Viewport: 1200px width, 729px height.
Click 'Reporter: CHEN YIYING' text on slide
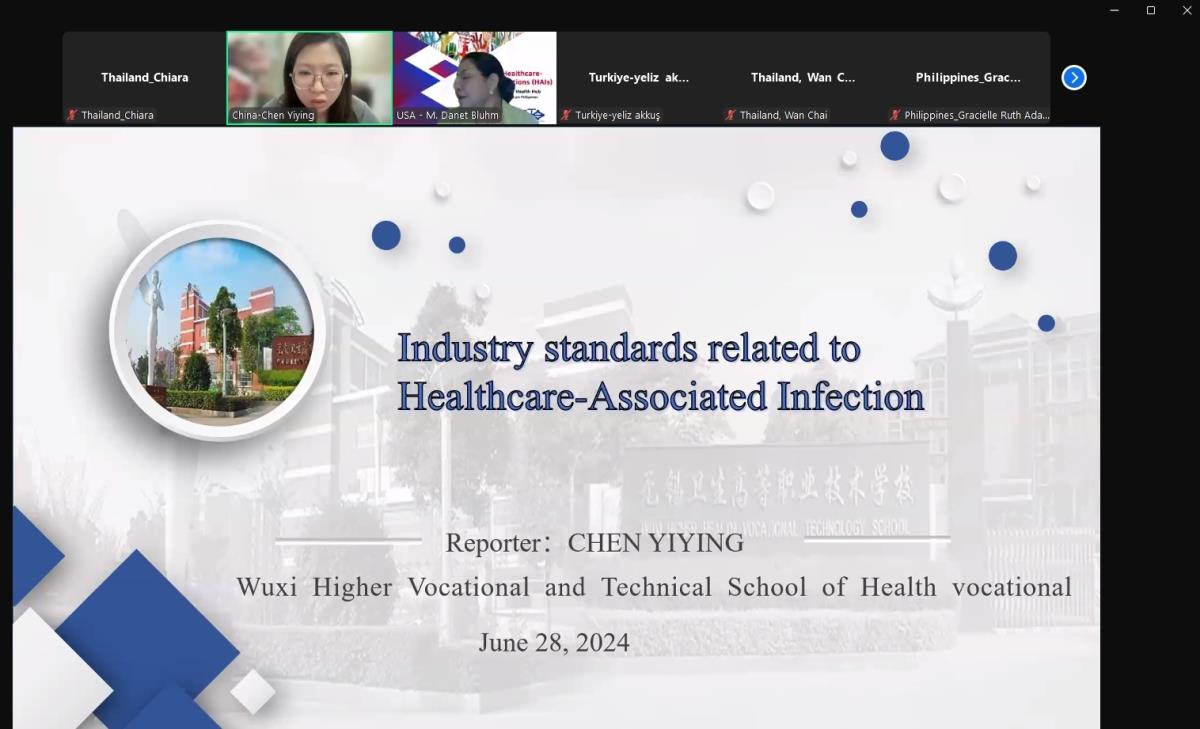tap(595, 543)
